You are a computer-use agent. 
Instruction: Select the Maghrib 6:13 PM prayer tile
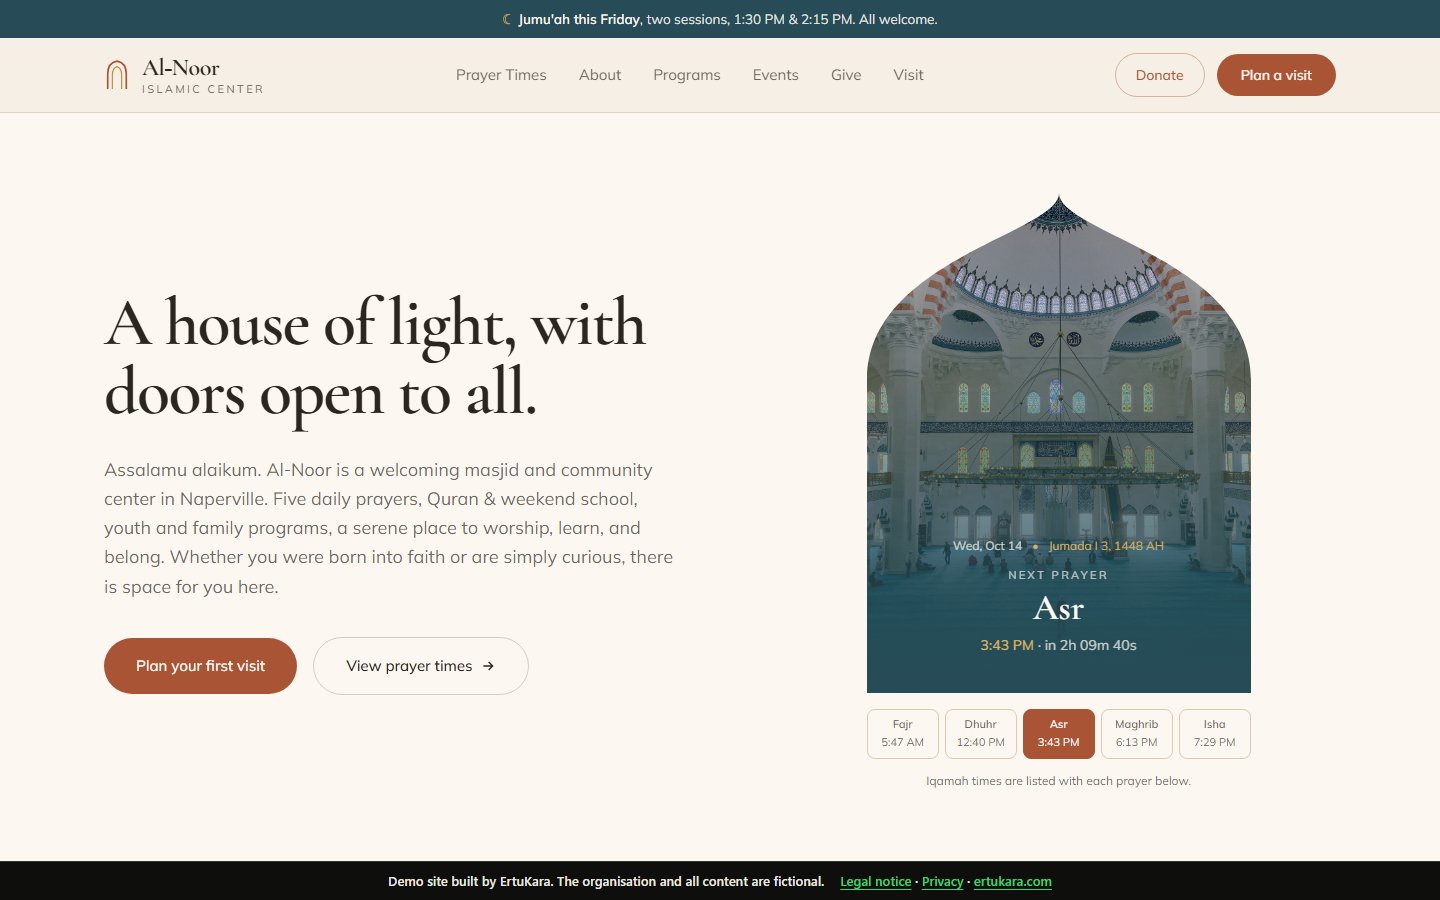coord(1137,734)
